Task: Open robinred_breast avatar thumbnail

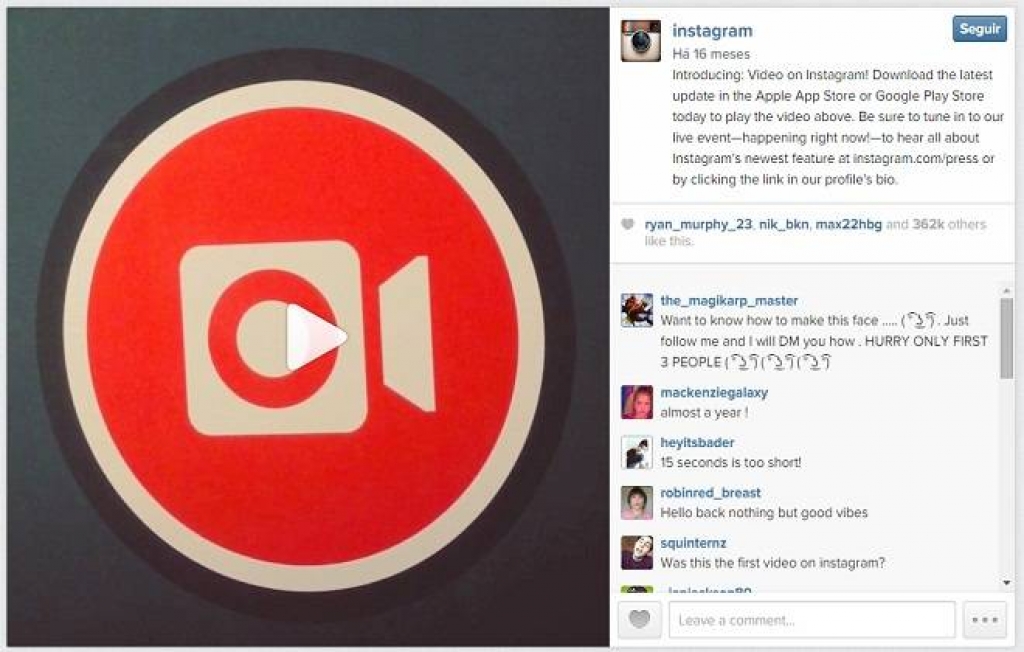Action: click(637, 502)
